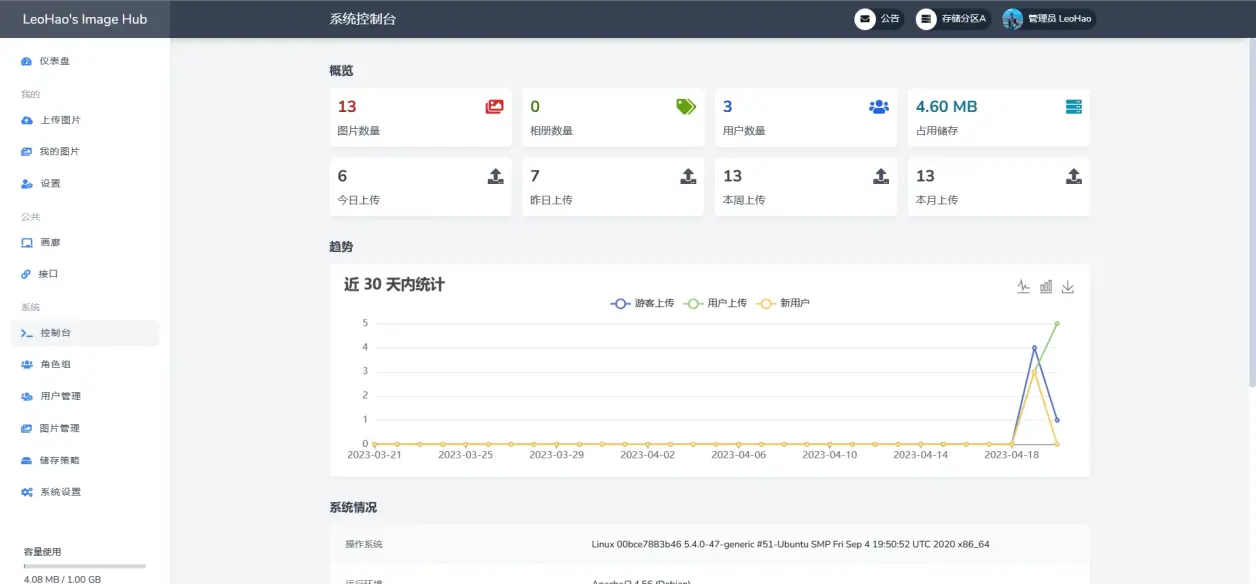Click the upload icon on 本周上传 card

(x=881, y=176)
